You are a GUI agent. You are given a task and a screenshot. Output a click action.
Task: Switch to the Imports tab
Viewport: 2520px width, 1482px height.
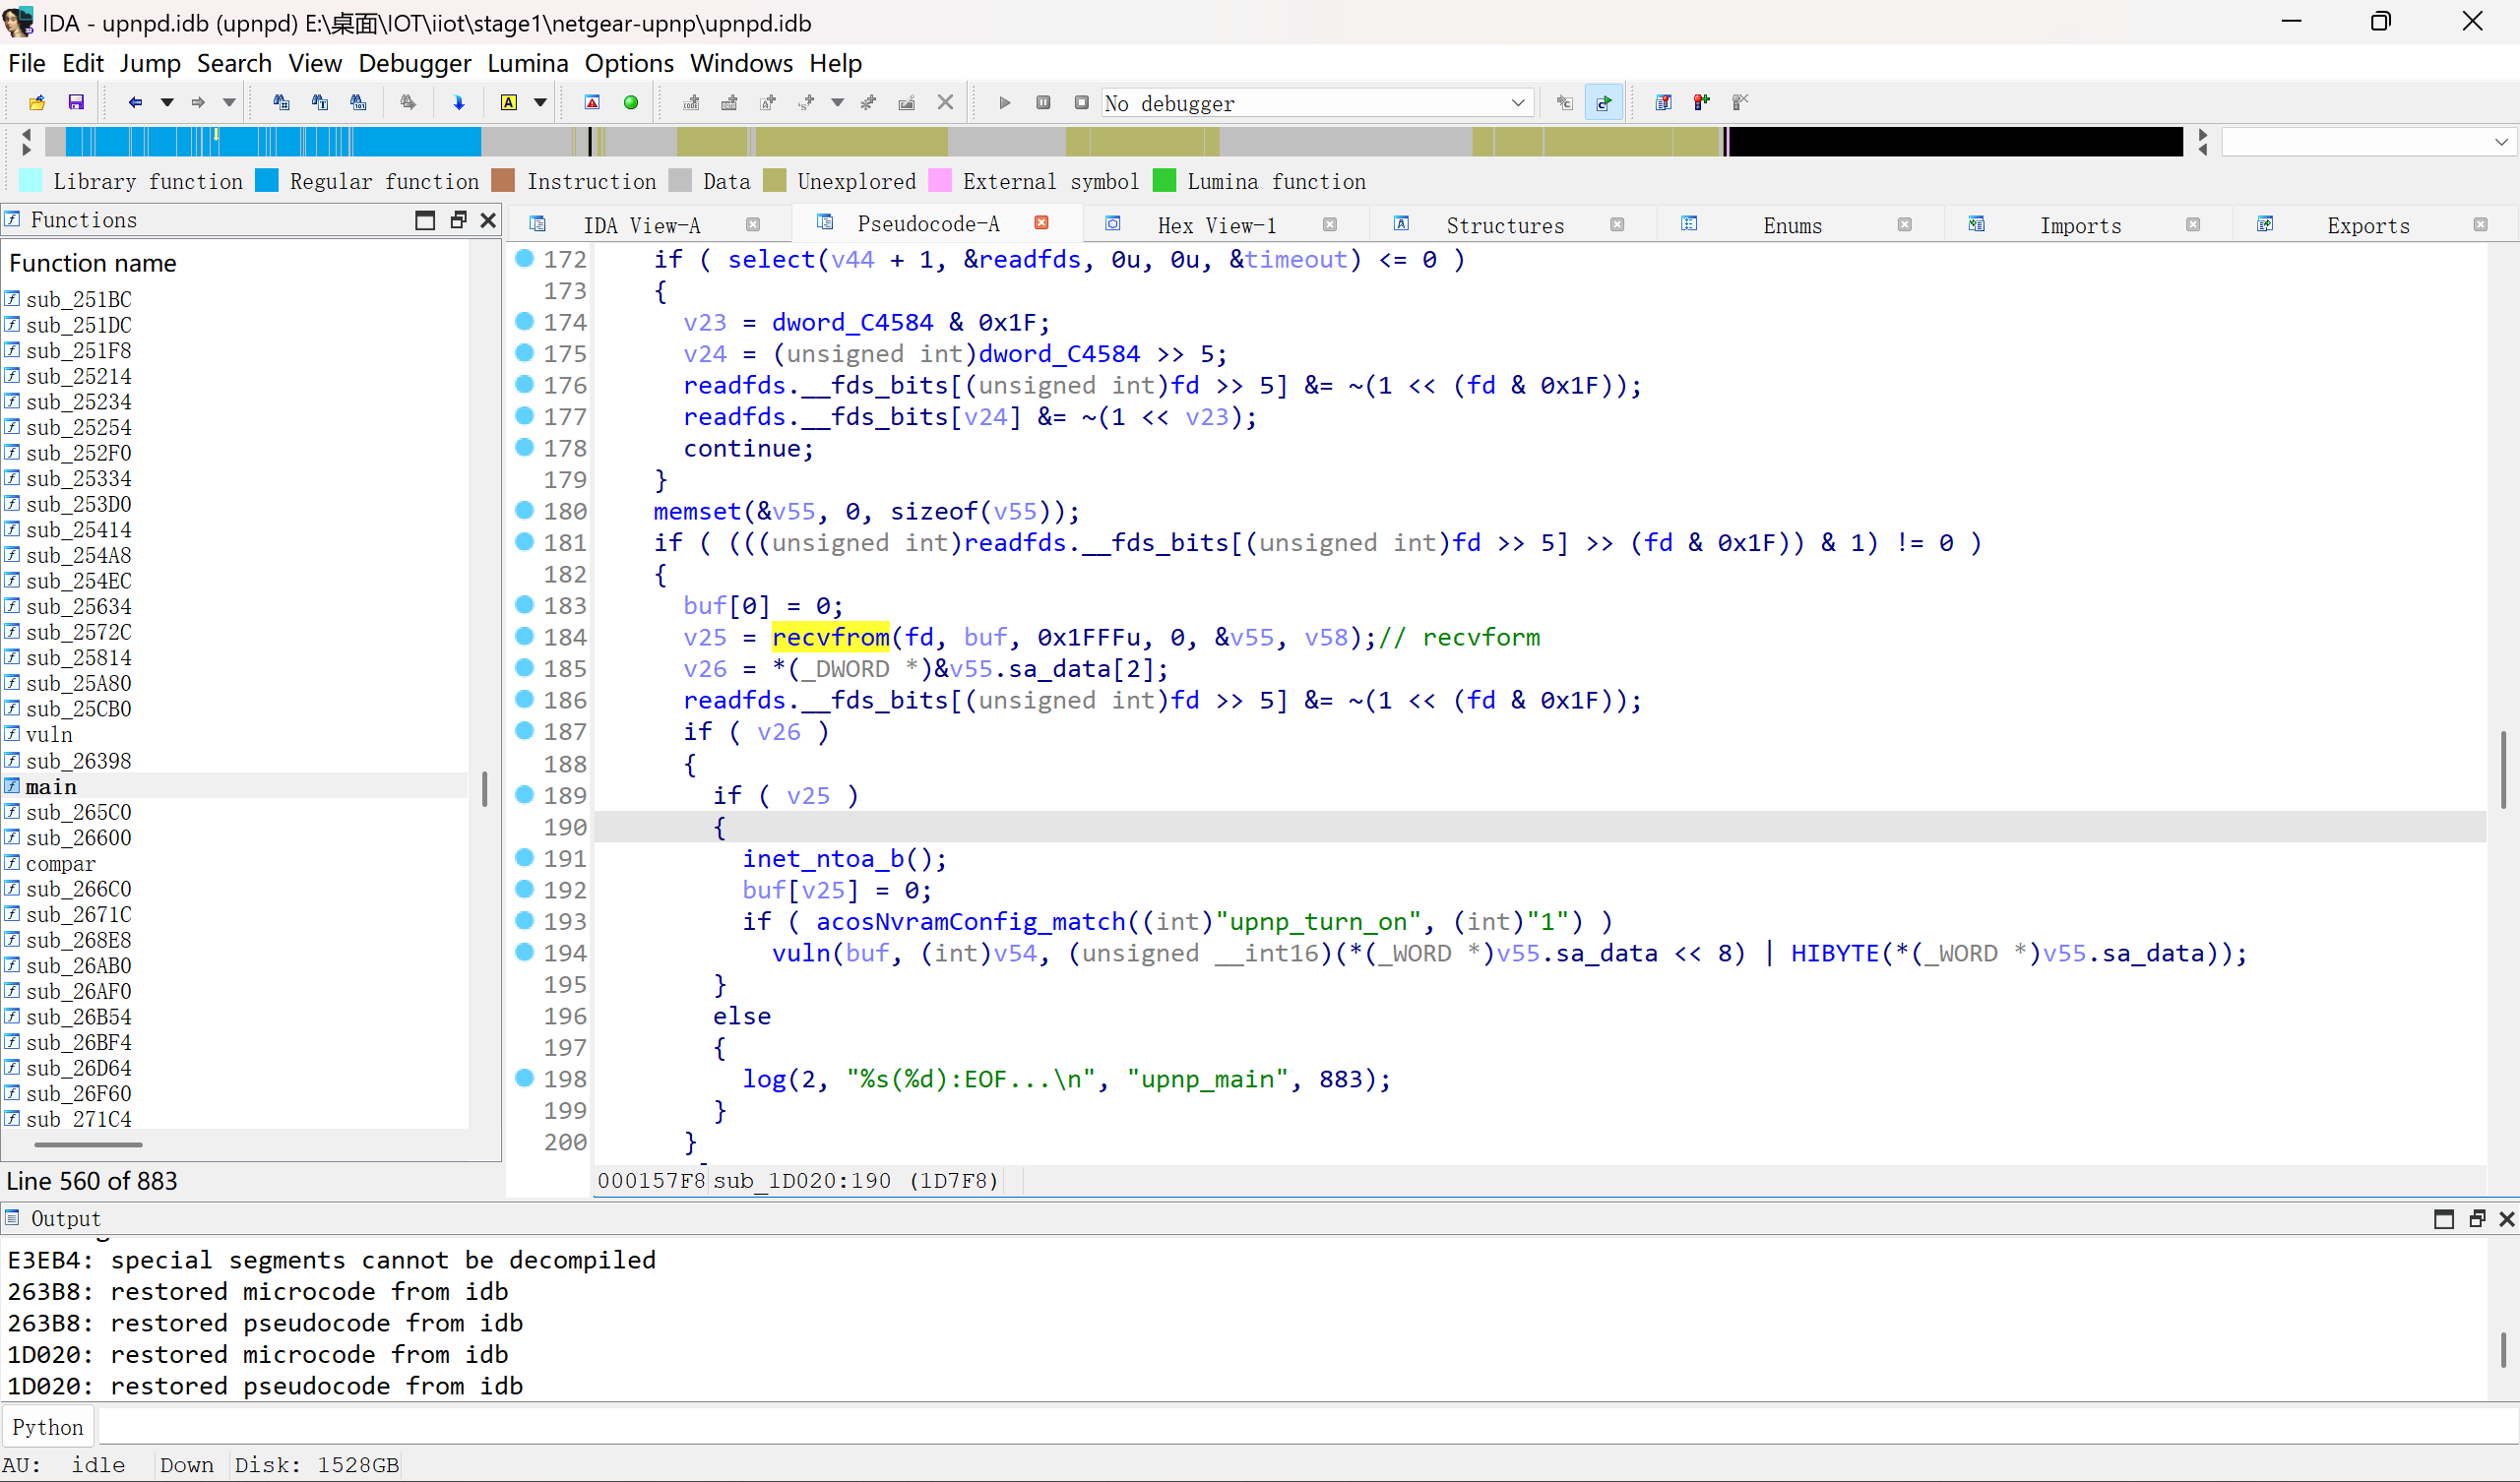(x=2080, y=225)
